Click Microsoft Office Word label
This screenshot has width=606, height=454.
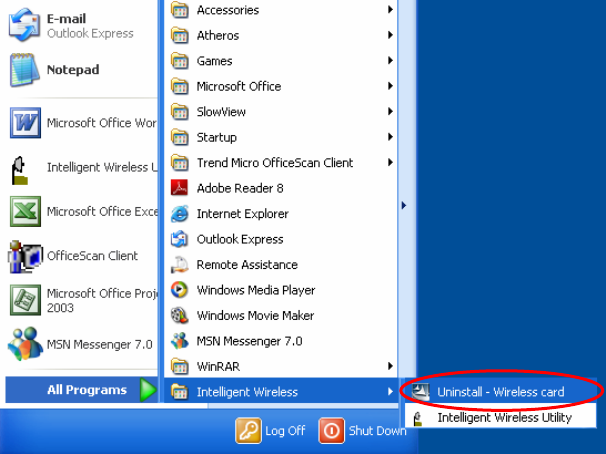[x=102, y=123]
